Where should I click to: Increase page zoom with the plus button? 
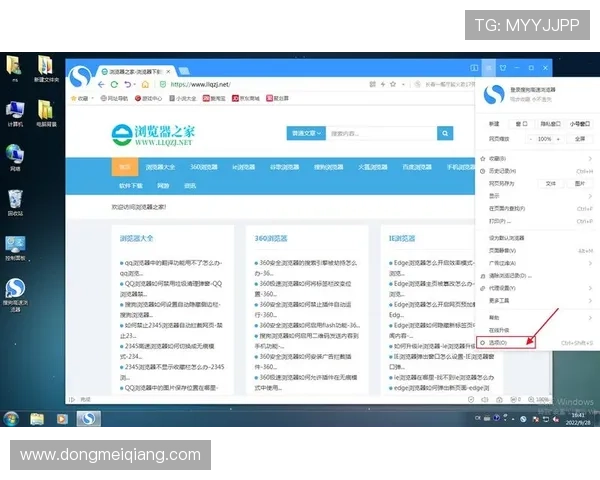(558, 139)
